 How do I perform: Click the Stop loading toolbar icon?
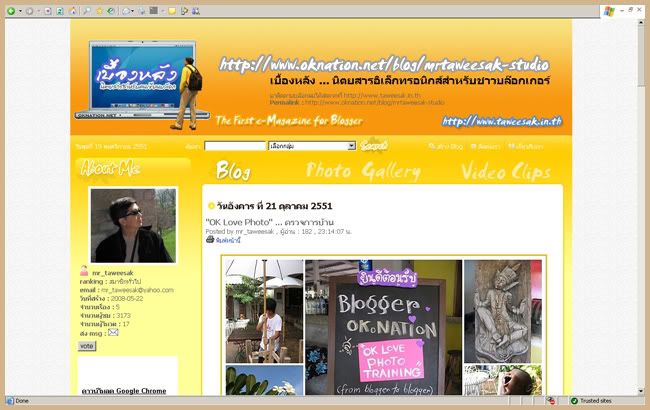(x=48, y=11)
